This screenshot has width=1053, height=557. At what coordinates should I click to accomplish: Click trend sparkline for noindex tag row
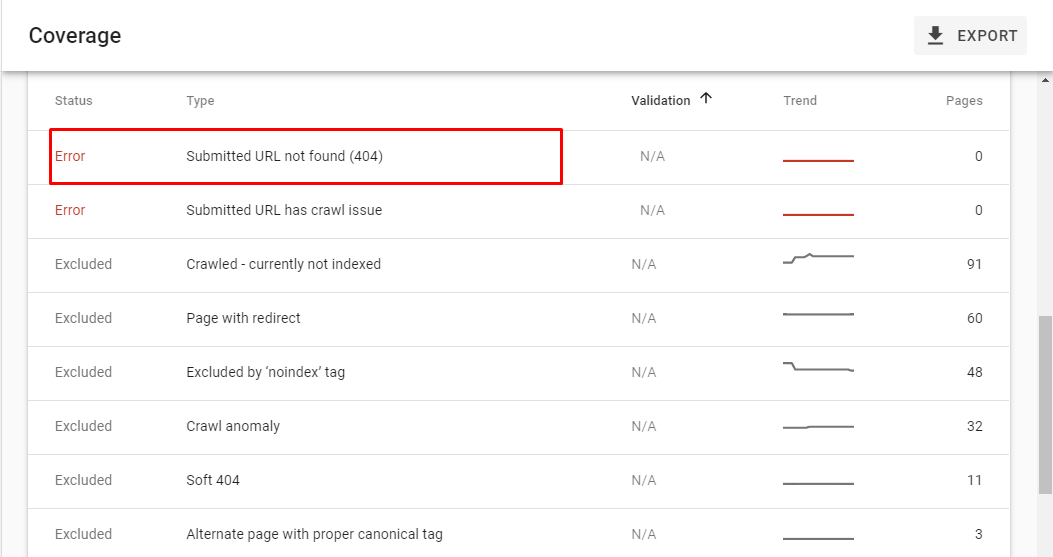click(x=818, y=367)
